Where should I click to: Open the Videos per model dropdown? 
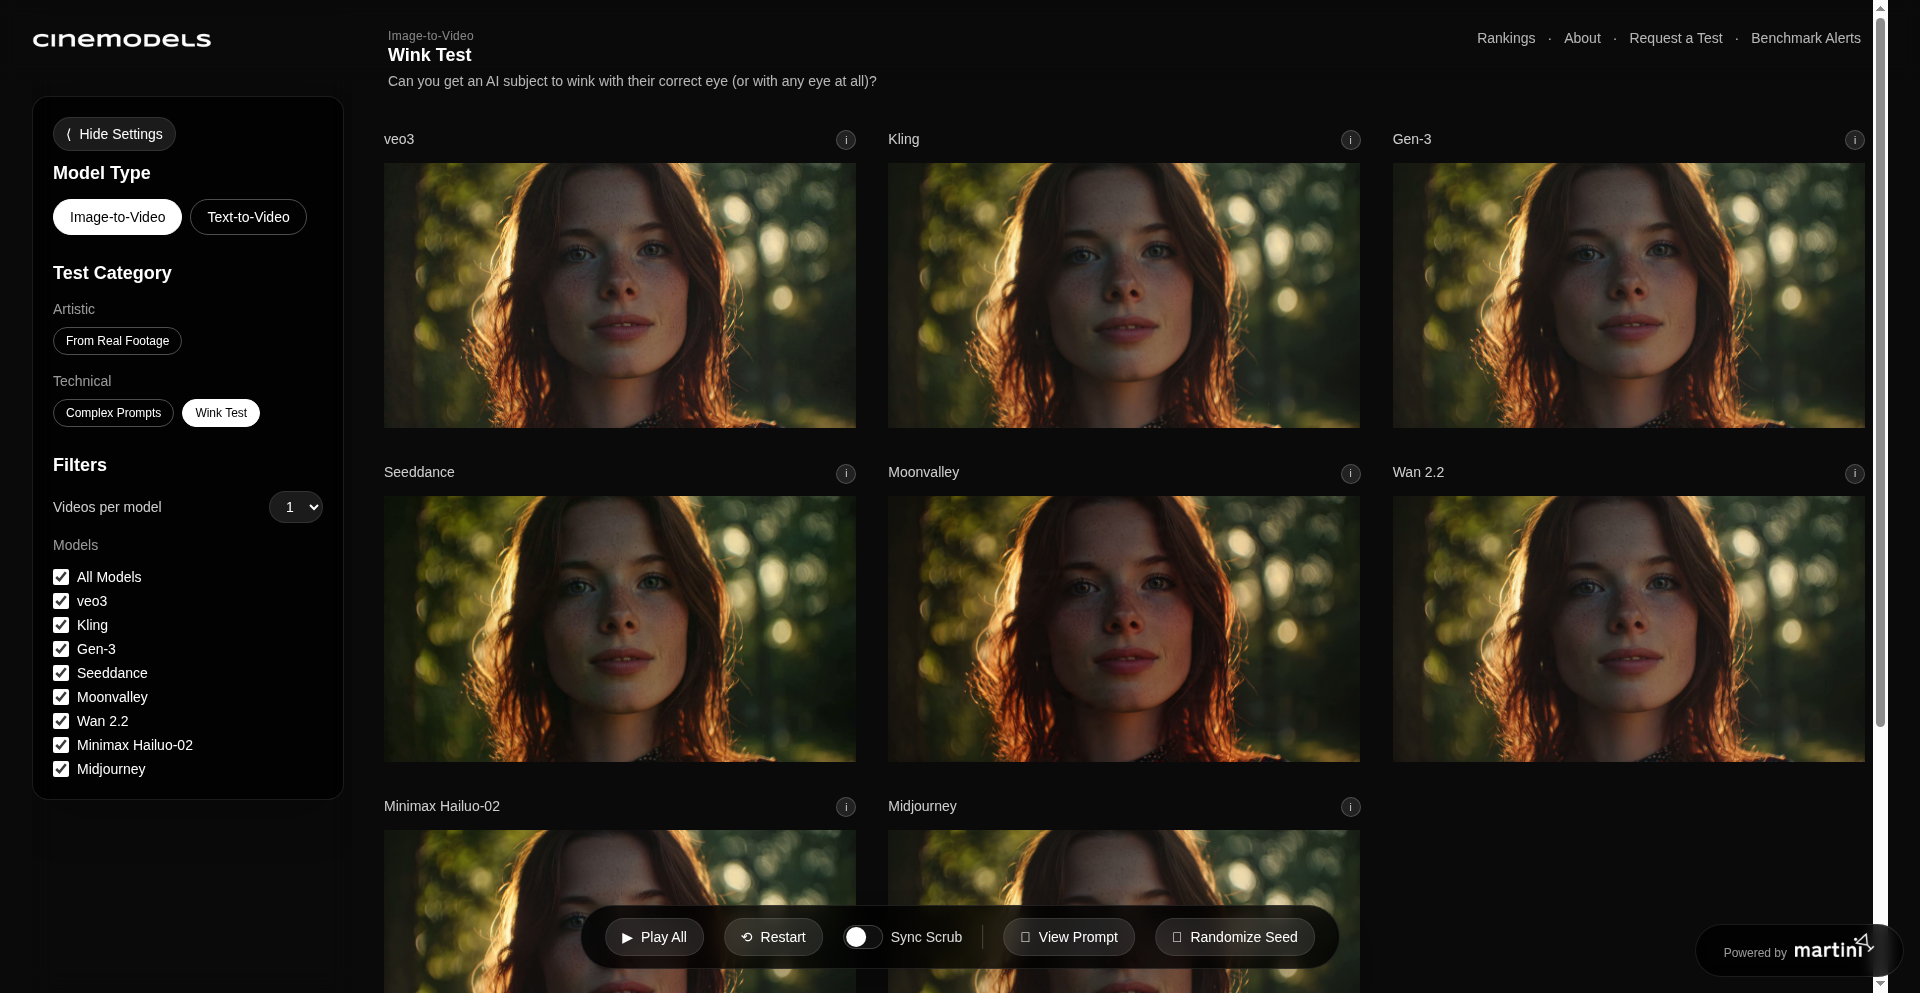[x=296, y=507]
